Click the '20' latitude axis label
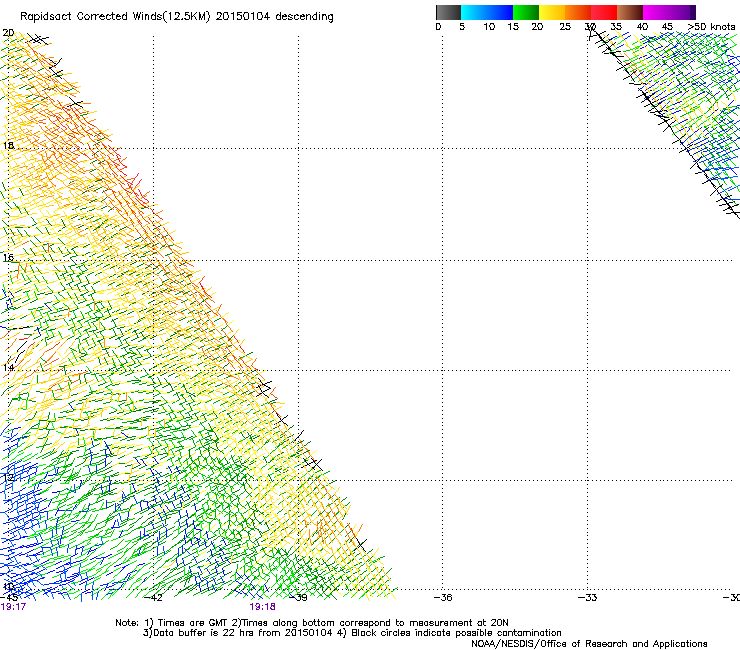The height and width of the screenshot is (650, 740). [8, 33]
